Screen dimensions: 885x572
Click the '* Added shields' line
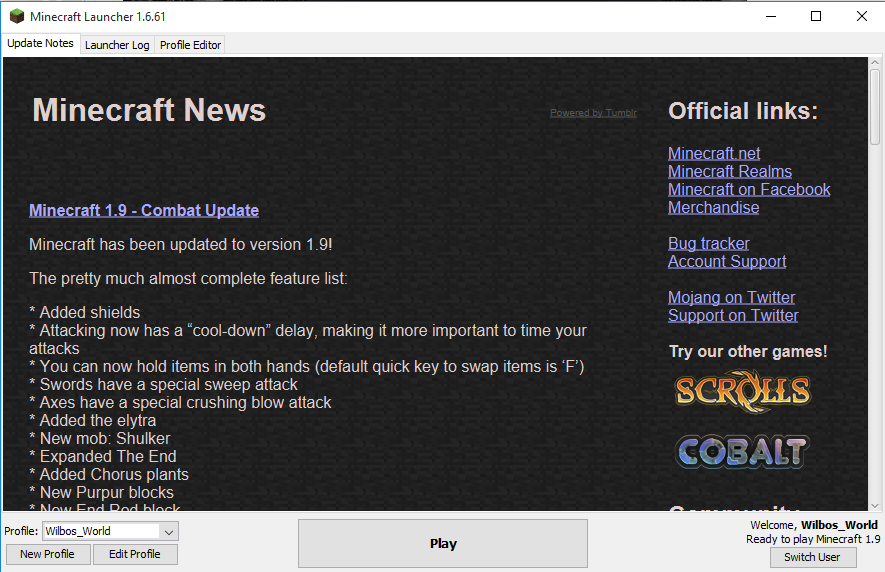coord(85,312)
